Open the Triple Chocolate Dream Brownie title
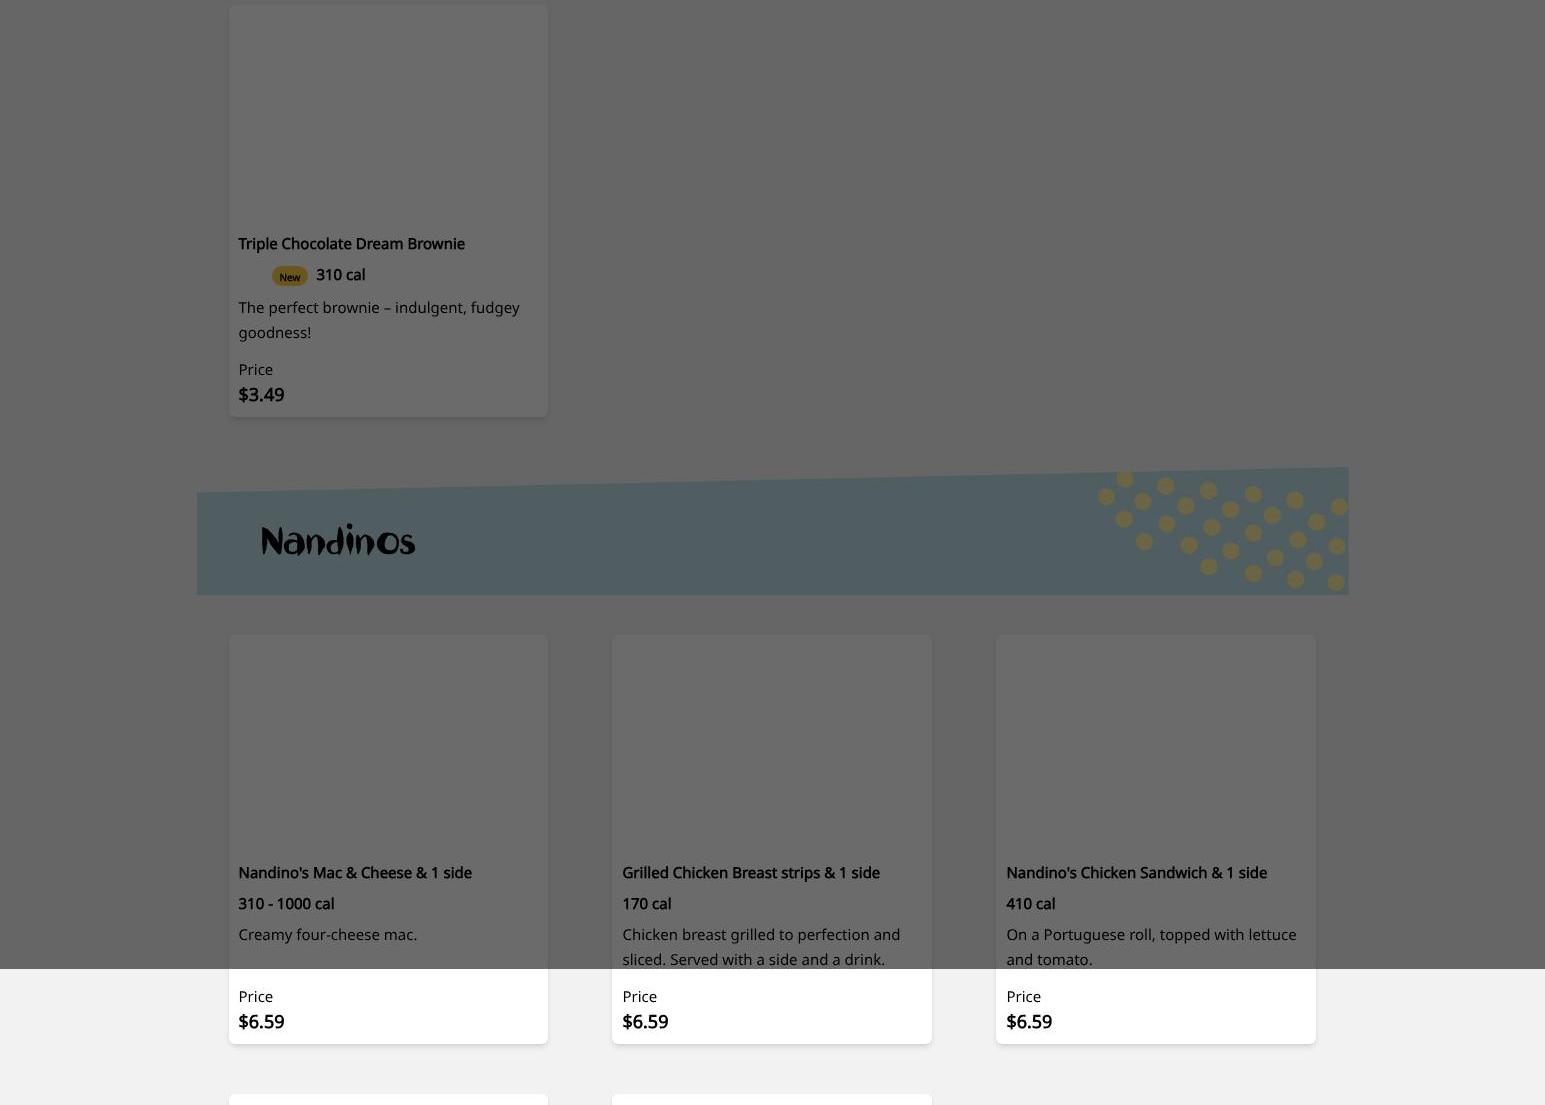Screen dimensions: 1545x1105 351,243
